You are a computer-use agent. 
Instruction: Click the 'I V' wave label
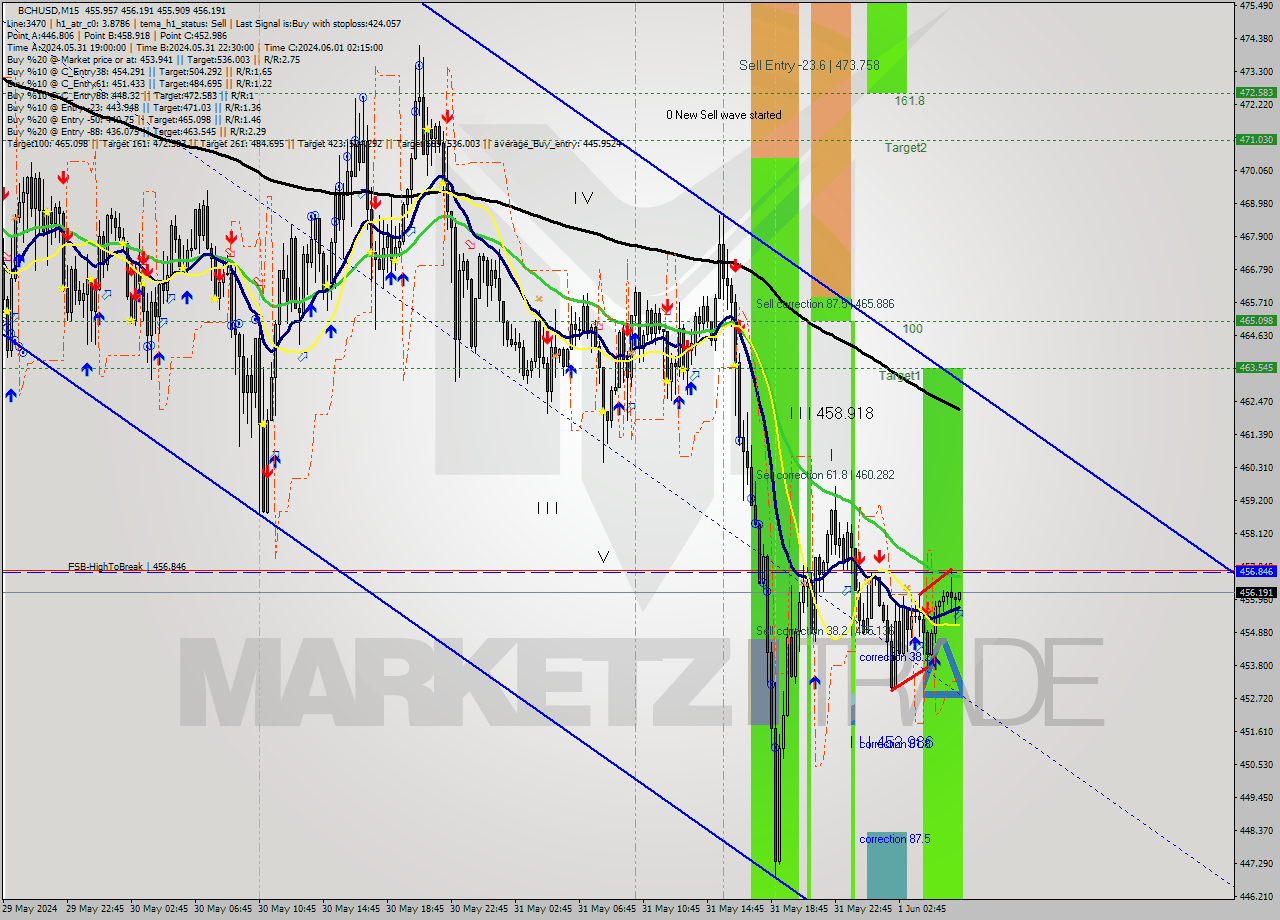[583, 198]
